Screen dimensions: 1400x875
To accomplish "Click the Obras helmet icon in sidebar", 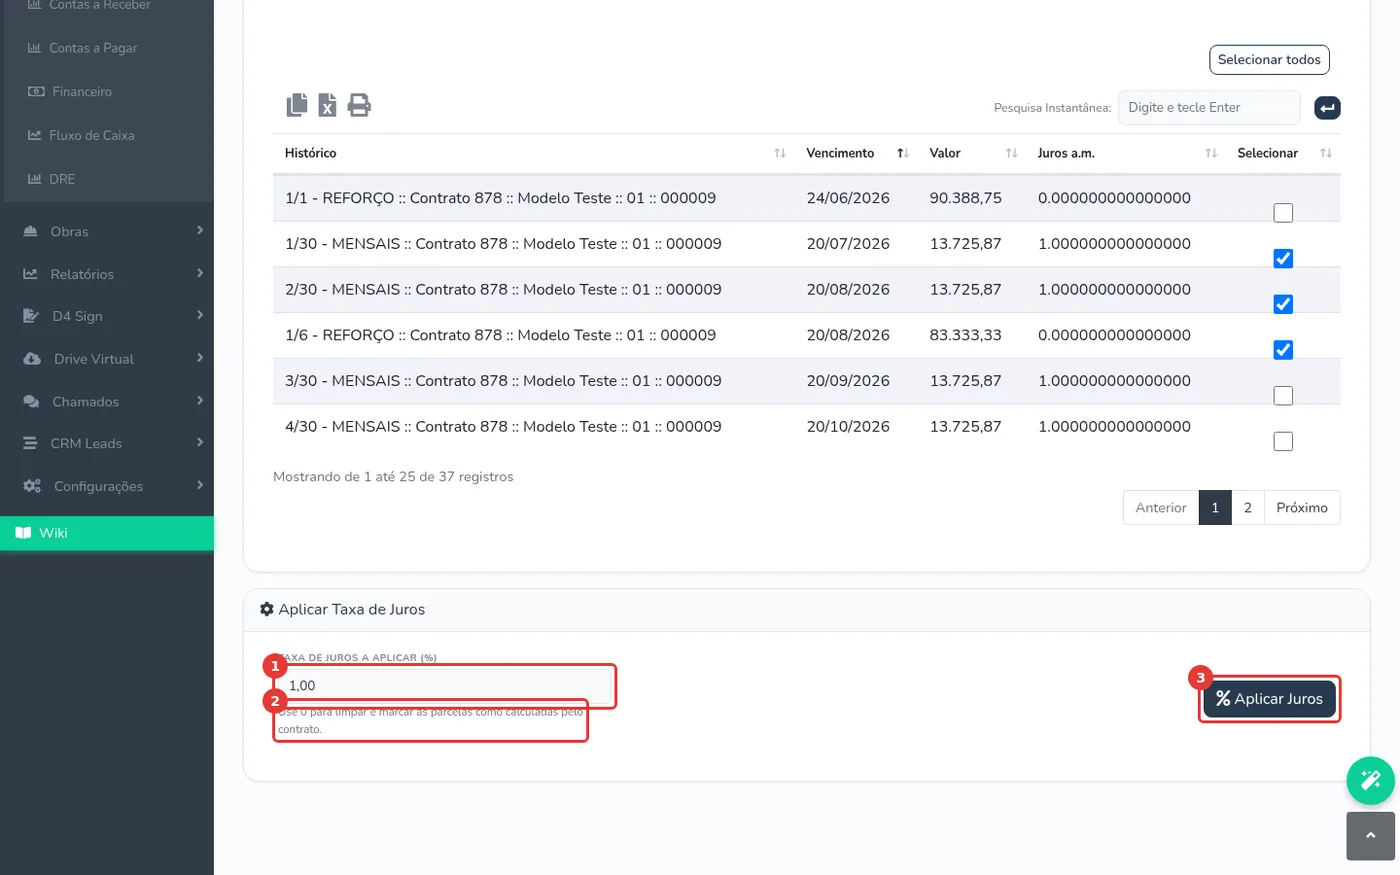I will tap(31, 231).
